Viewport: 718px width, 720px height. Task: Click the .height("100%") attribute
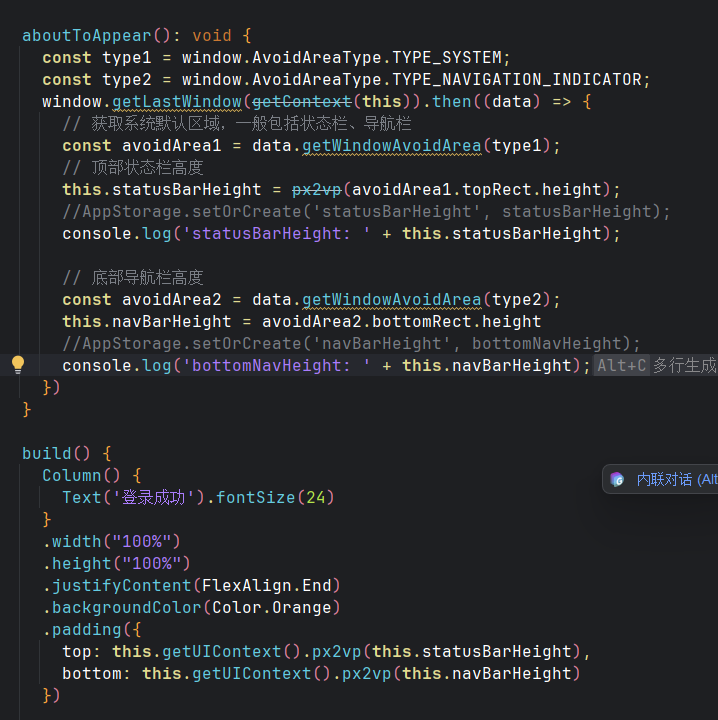click(117, 564)
